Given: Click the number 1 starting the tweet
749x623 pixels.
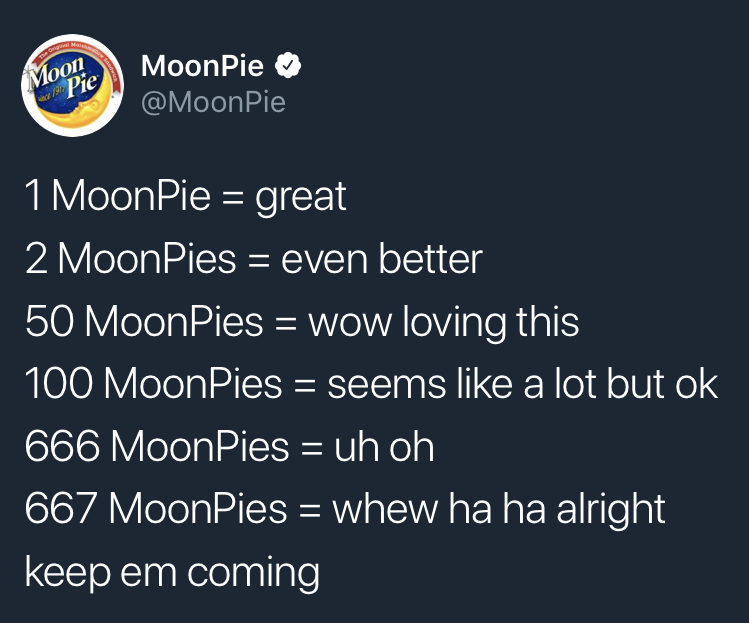Looking at the screenshot, I should pyautogui.click(x=33, y=197).
